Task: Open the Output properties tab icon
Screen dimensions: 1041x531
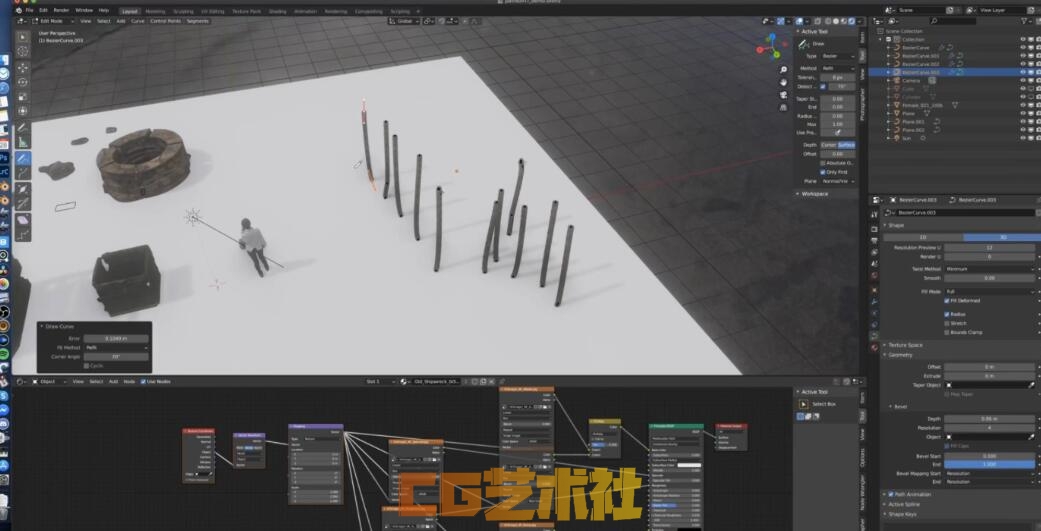Action: point(874,240)
